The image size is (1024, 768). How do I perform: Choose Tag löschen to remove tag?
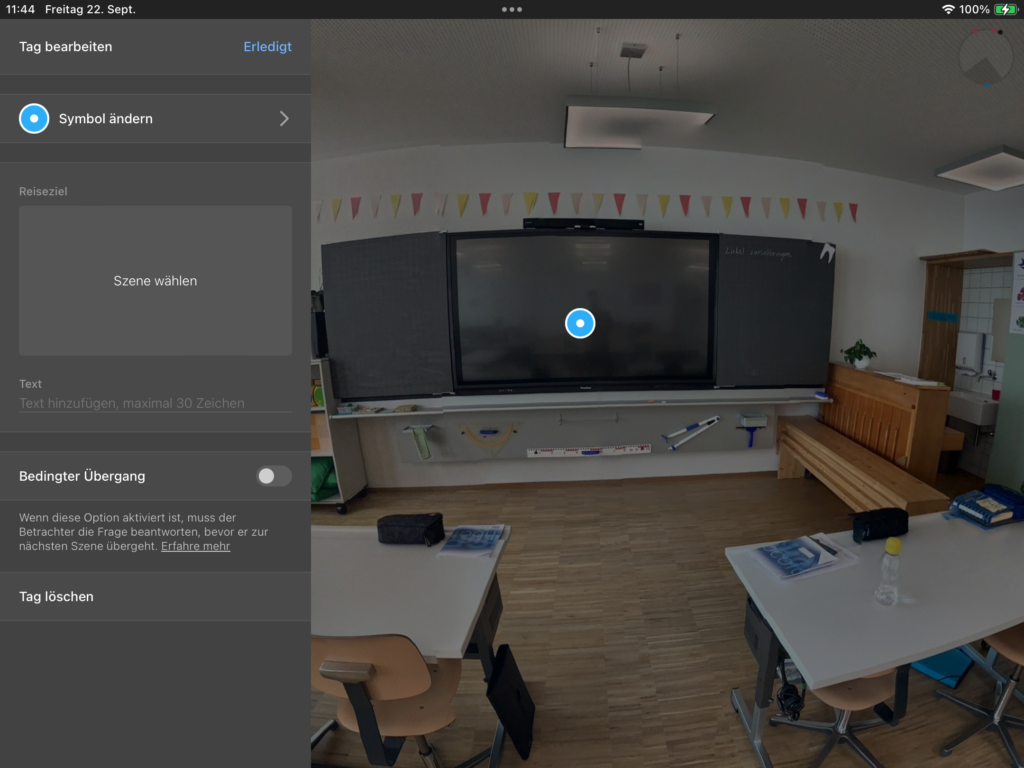tap(56, 597)
